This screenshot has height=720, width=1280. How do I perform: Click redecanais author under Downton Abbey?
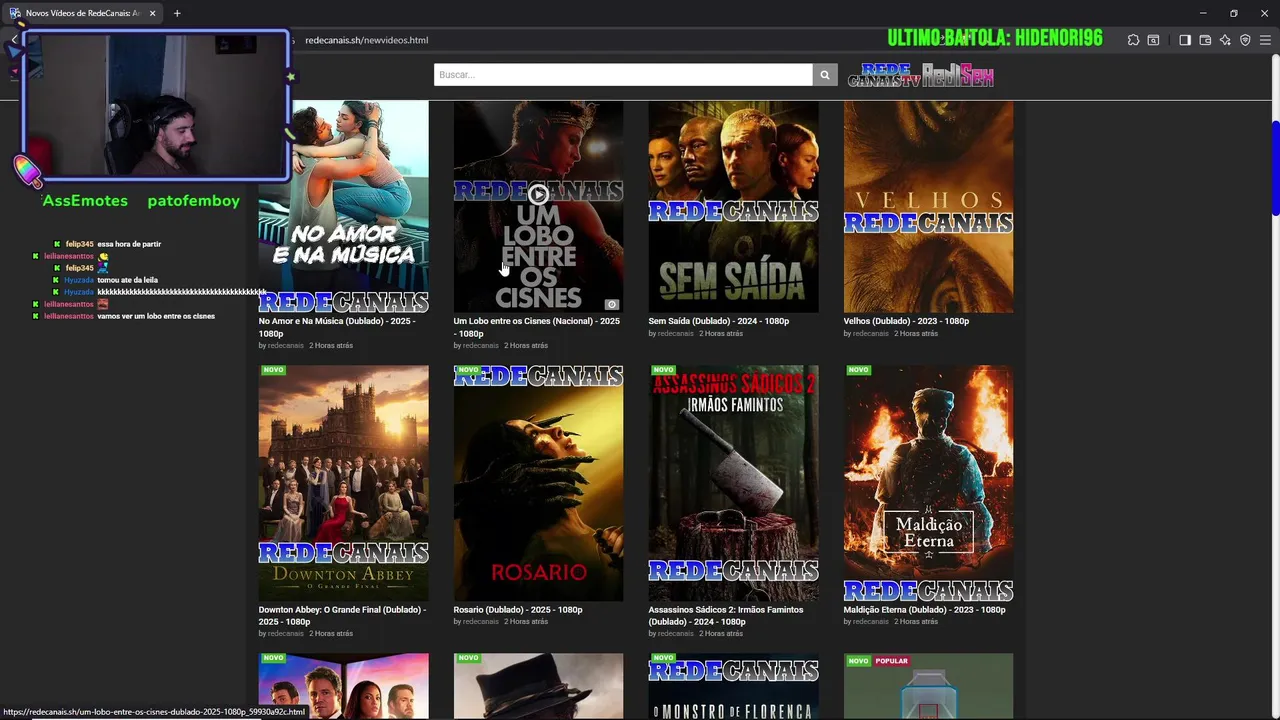(x=285, y=633)
